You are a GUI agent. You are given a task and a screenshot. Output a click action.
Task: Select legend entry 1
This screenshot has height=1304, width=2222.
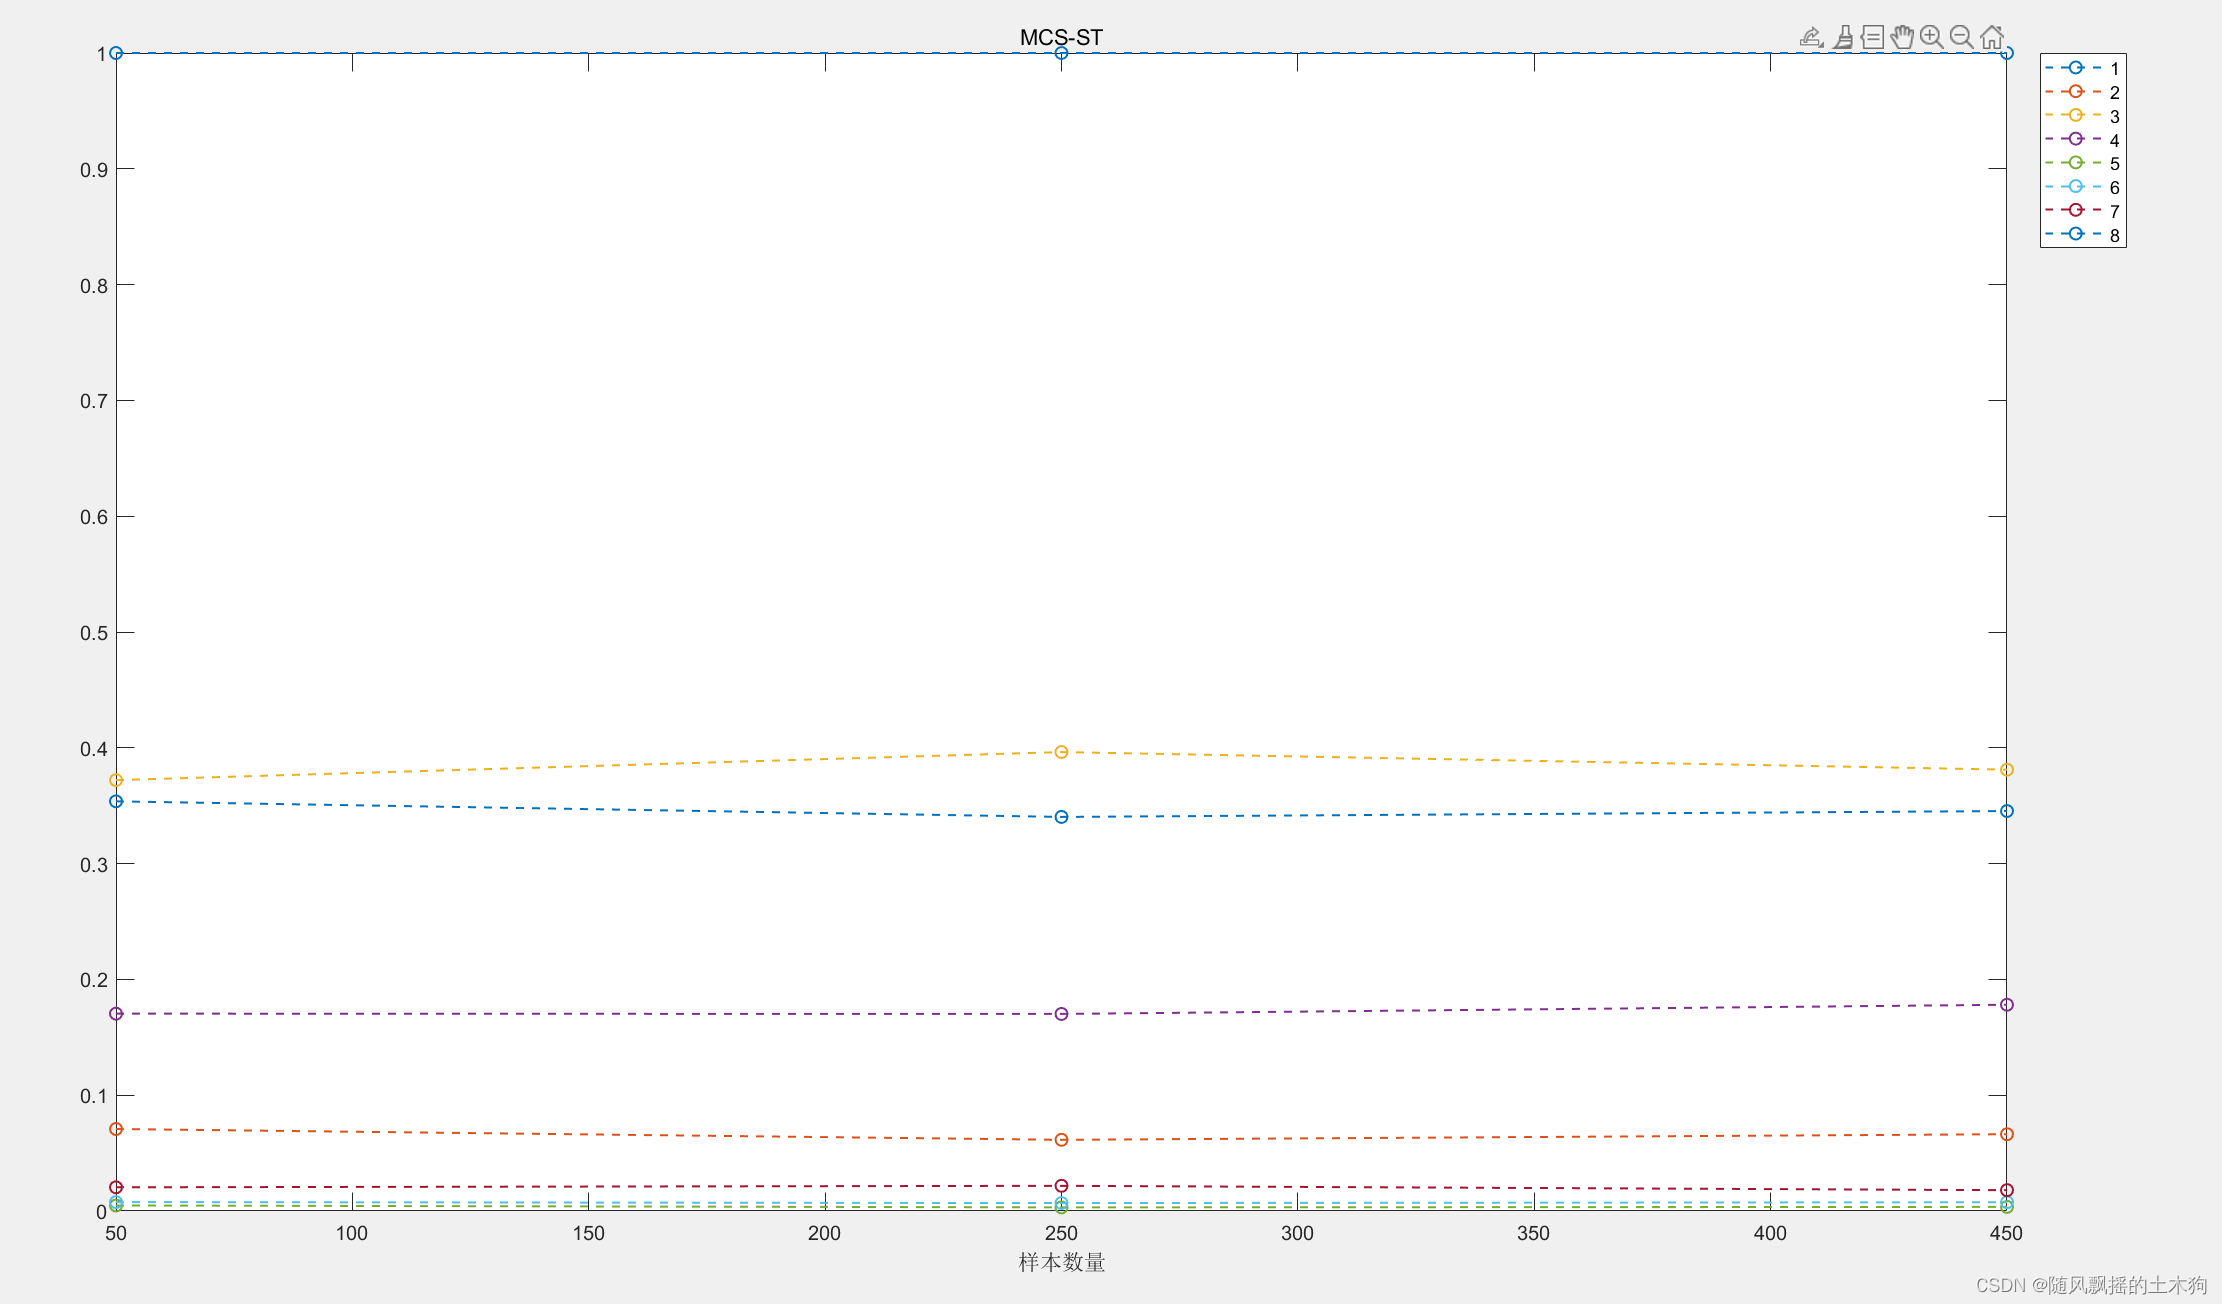(2083, 68)
